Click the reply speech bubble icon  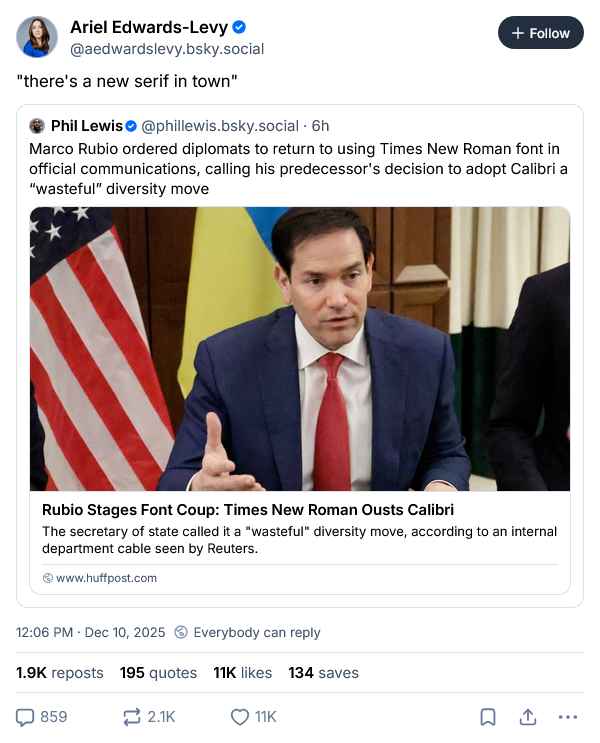pos(26,716)
